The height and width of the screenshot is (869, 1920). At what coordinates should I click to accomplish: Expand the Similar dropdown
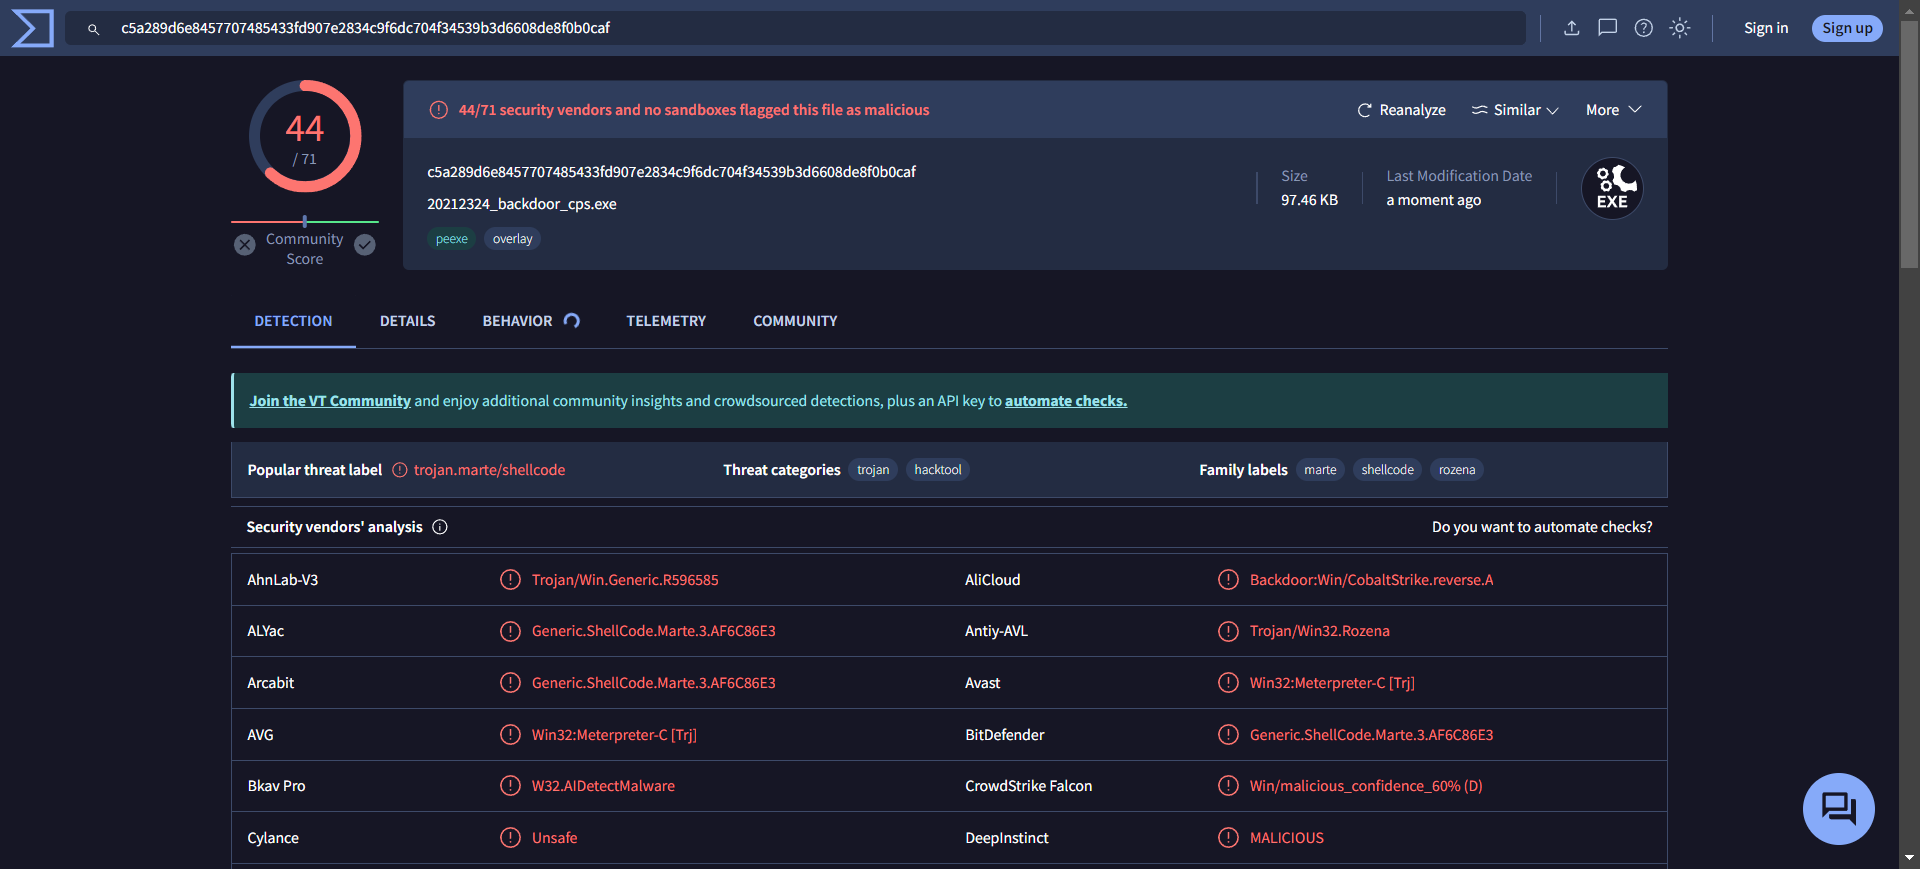coord(1515,110)
